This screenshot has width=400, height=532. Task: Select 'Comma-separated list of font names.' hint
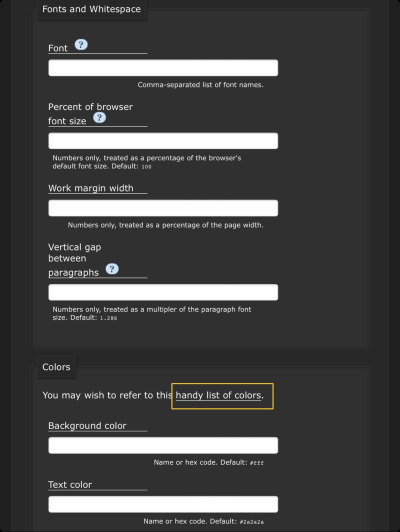click(x=201, y=85)
